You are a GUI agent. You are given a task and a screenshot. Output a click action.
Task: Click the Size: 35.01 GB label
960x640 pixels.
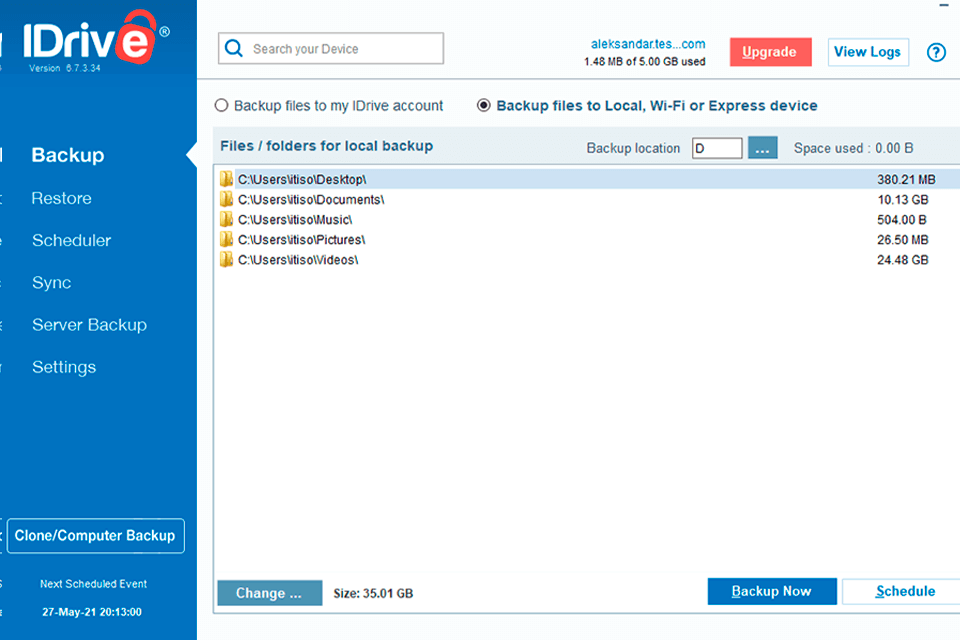[373, 593]
